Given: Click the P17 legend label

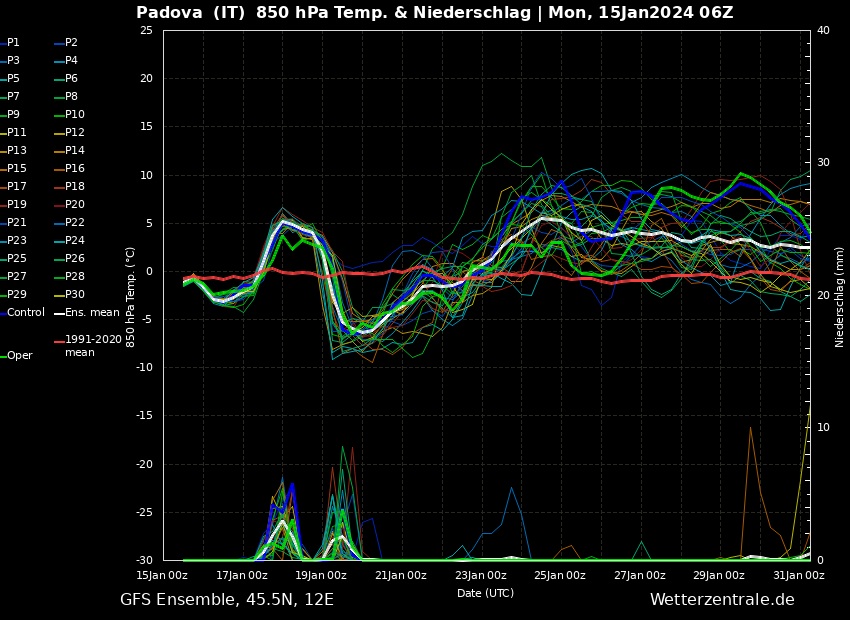Looking at the screenshot, I should pos(17,186).
